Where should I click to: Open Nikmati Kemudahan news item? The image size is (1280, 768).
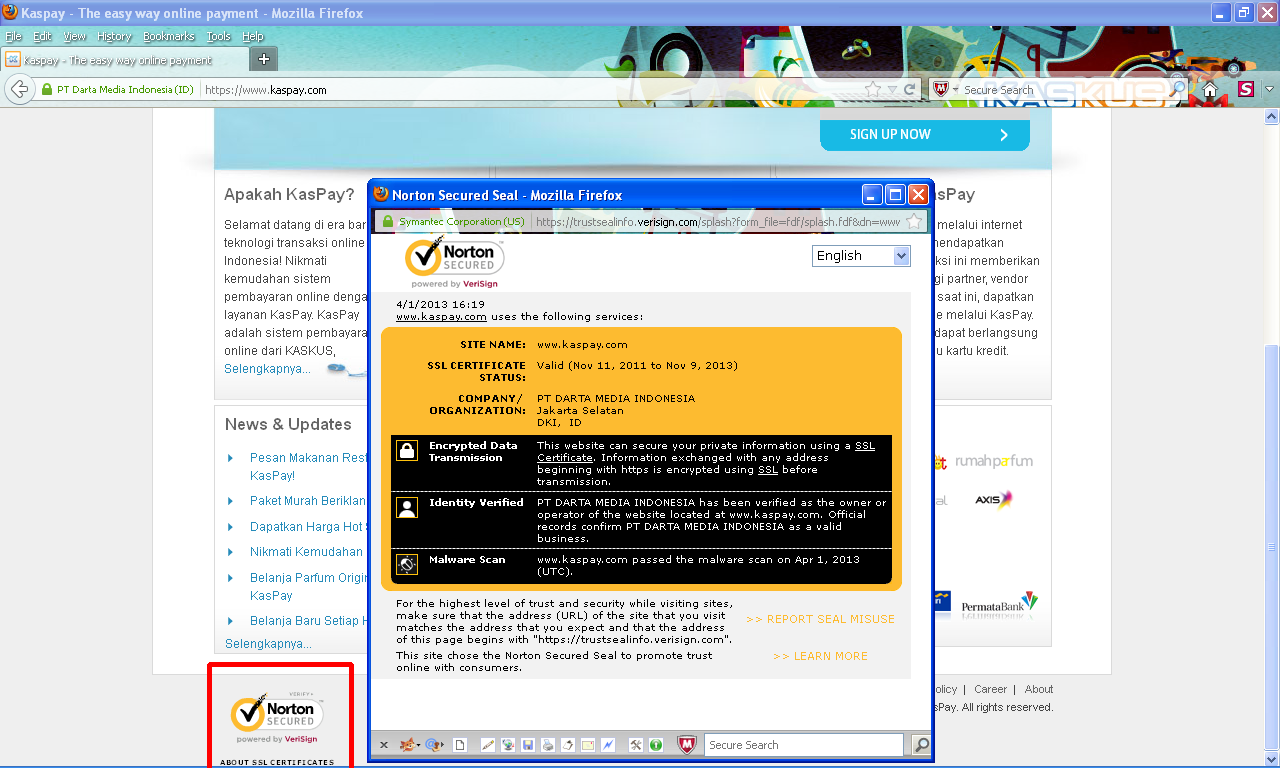click(x=307, y=552)
